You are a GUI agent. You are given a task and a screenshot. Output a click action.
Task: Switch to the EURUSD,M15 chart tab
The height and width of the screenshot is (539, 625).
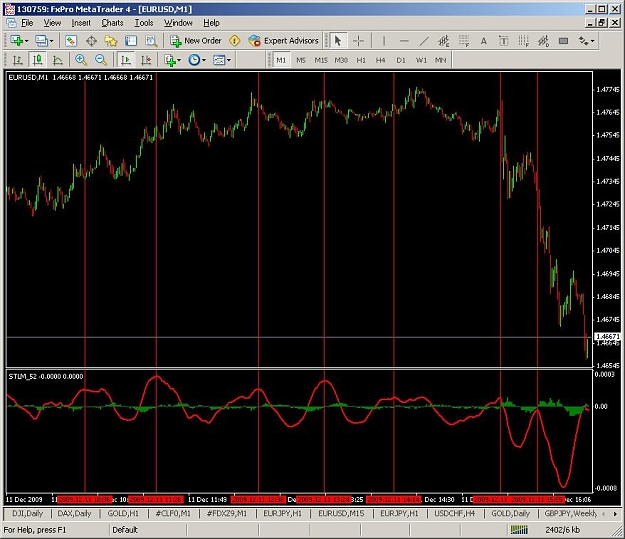click(x=341, y=513)
